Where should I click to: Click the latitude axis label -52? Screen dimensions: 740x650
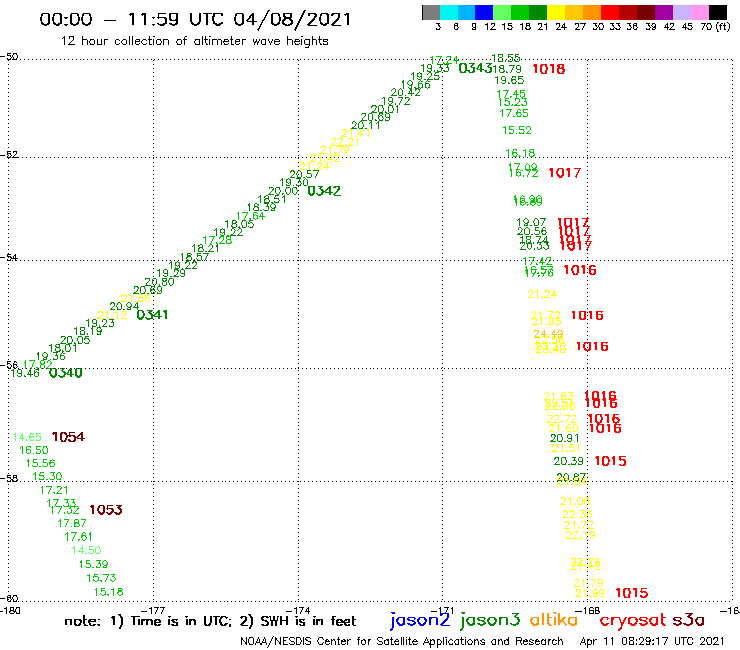9,155
